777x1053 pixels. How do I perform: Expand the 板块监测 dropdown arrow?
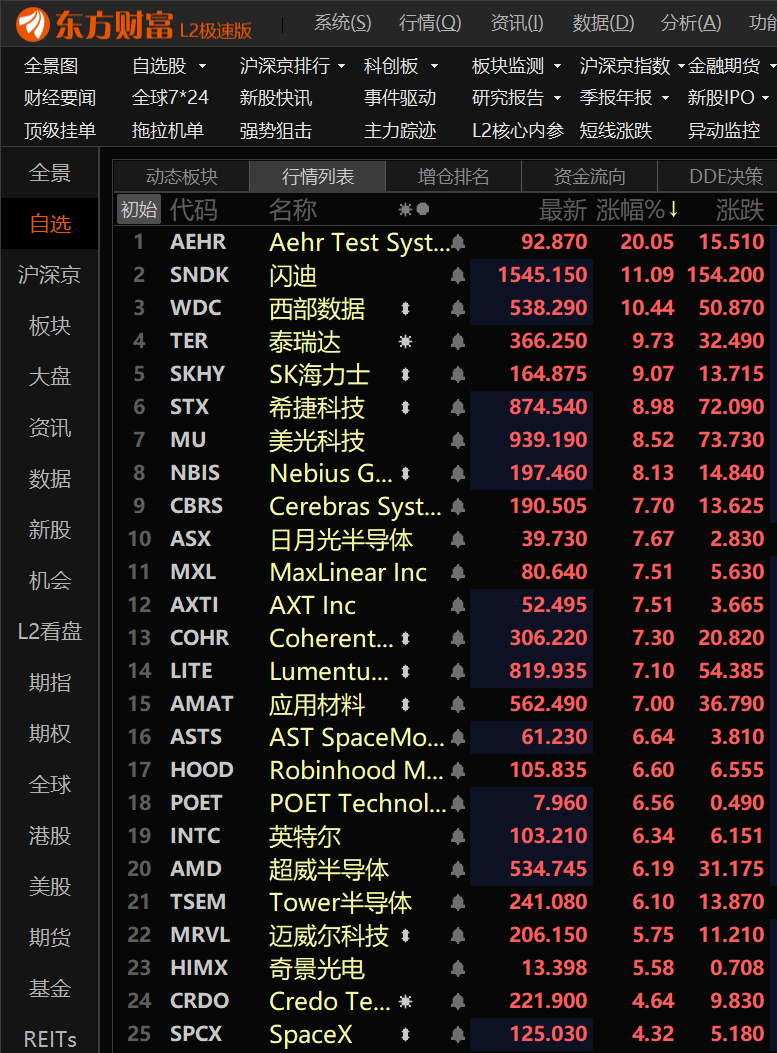click(x=557, y=66)
